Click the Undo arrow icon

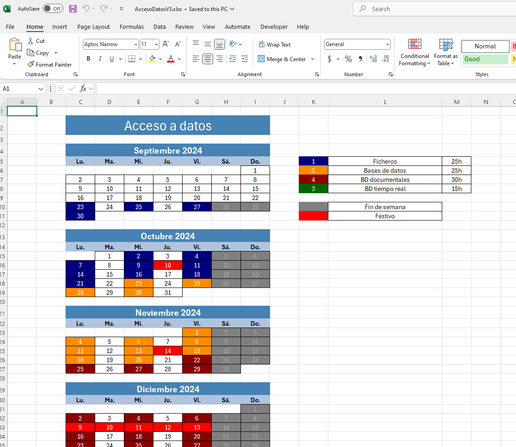coord(86,9)
